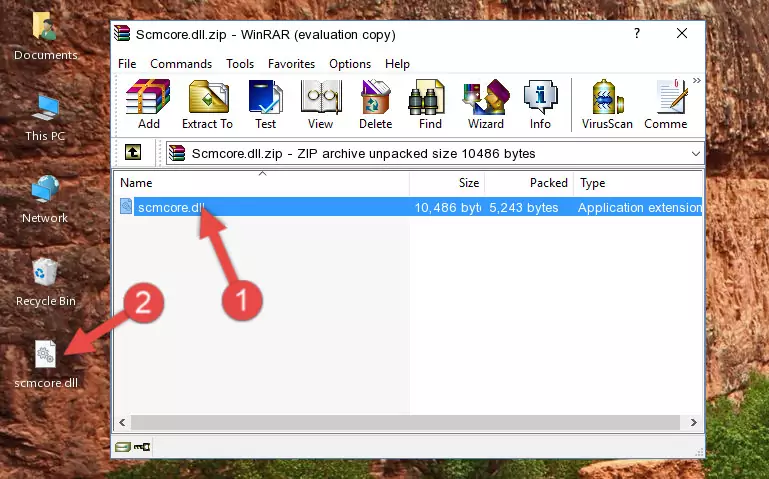This screenshot has width=769, height=479.
Task: Click the Add toolbar icon
Action: (148, 104)
